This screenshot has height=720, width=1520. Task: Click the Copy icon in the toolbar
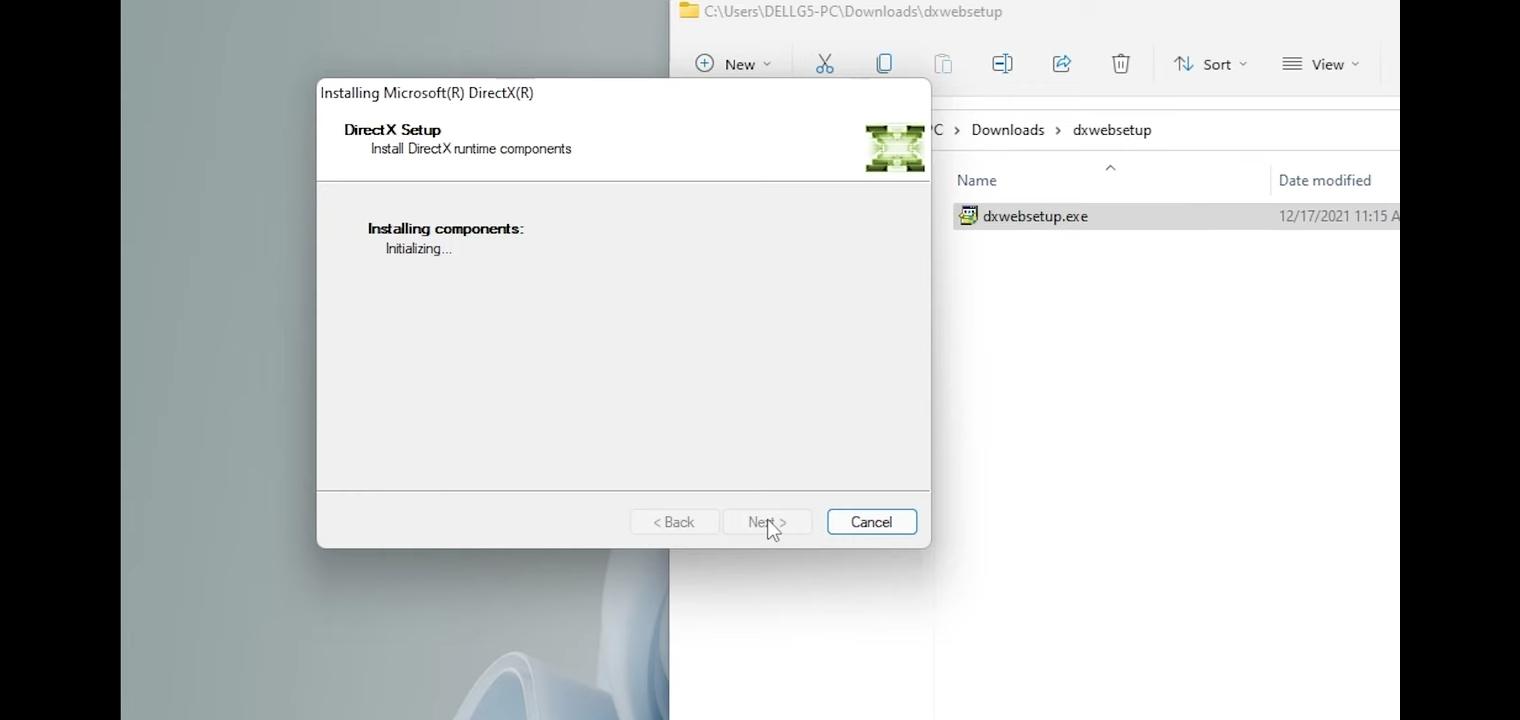pyautogui.click(x=884, y=63)
